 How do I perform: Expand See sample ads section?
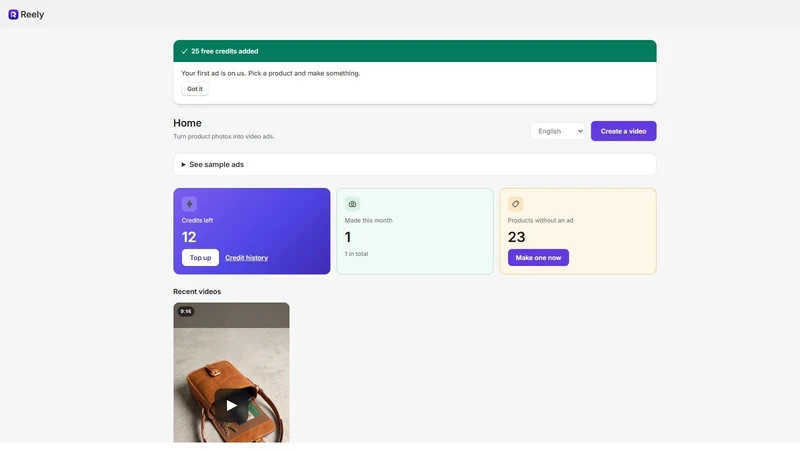415,164
